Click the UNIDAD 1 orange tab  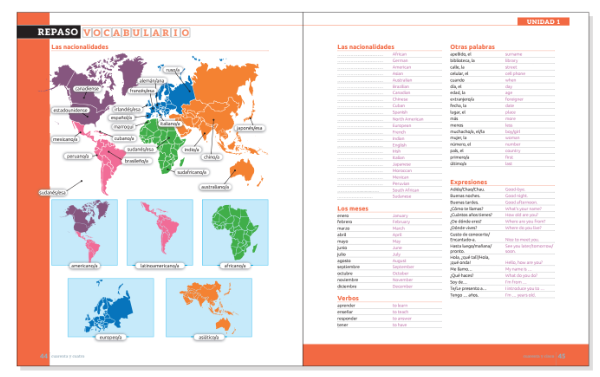(543, 21)
